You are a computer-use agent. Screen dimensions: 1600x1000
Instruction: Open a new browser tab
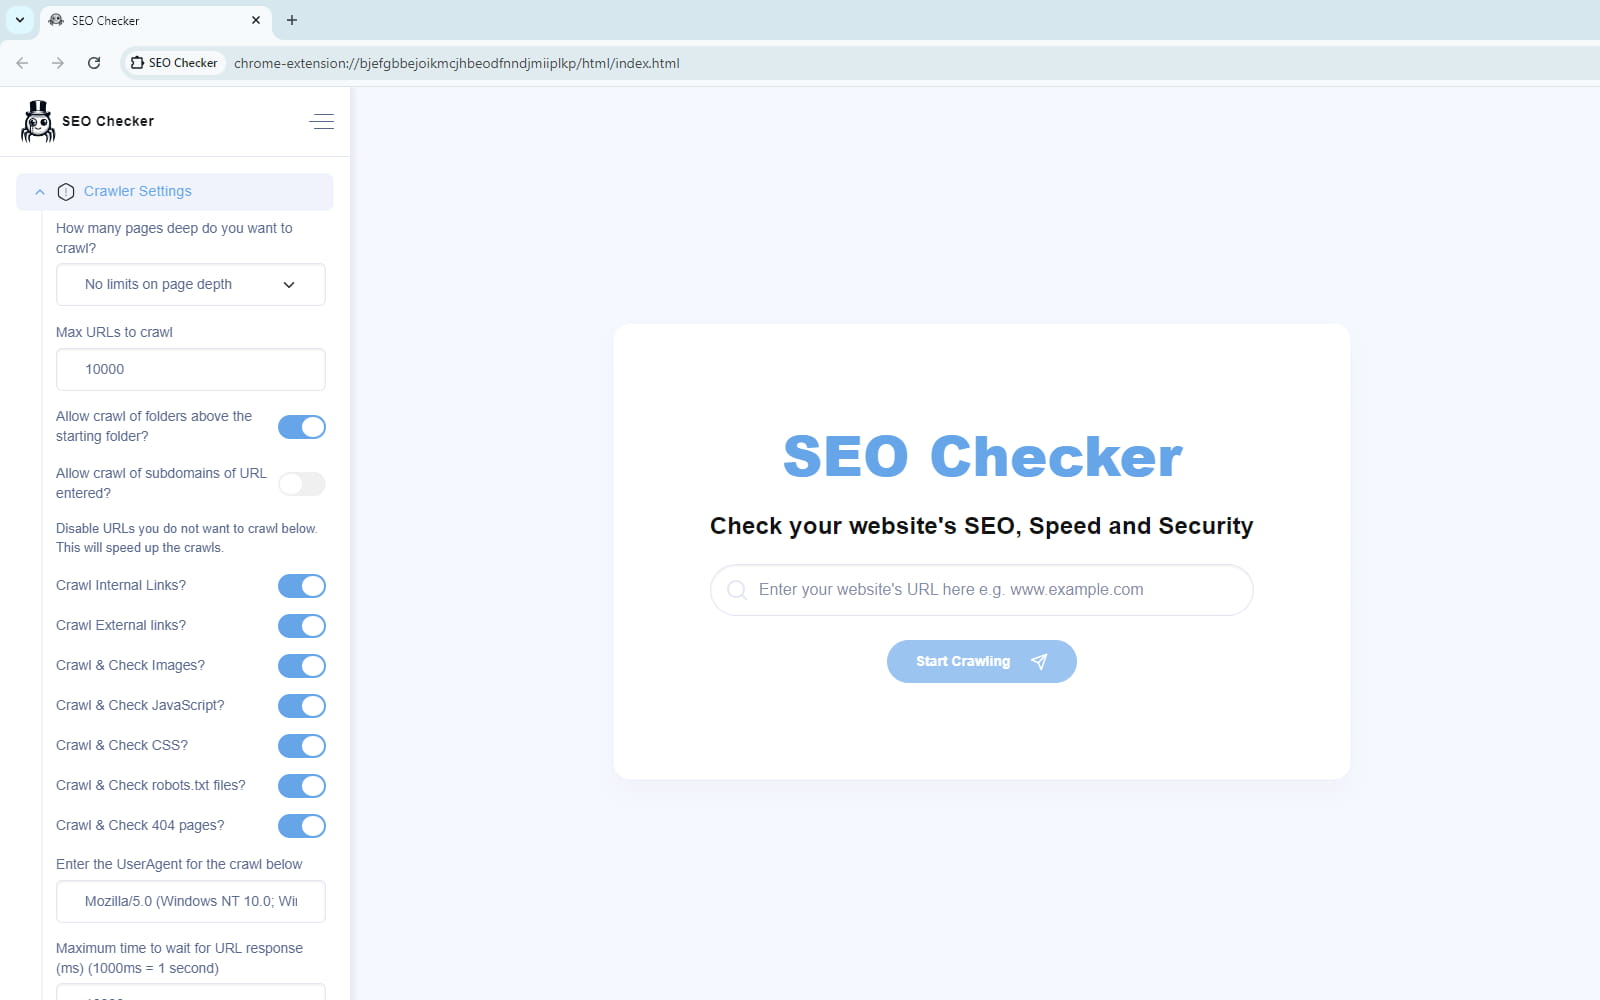coord(291,20)
